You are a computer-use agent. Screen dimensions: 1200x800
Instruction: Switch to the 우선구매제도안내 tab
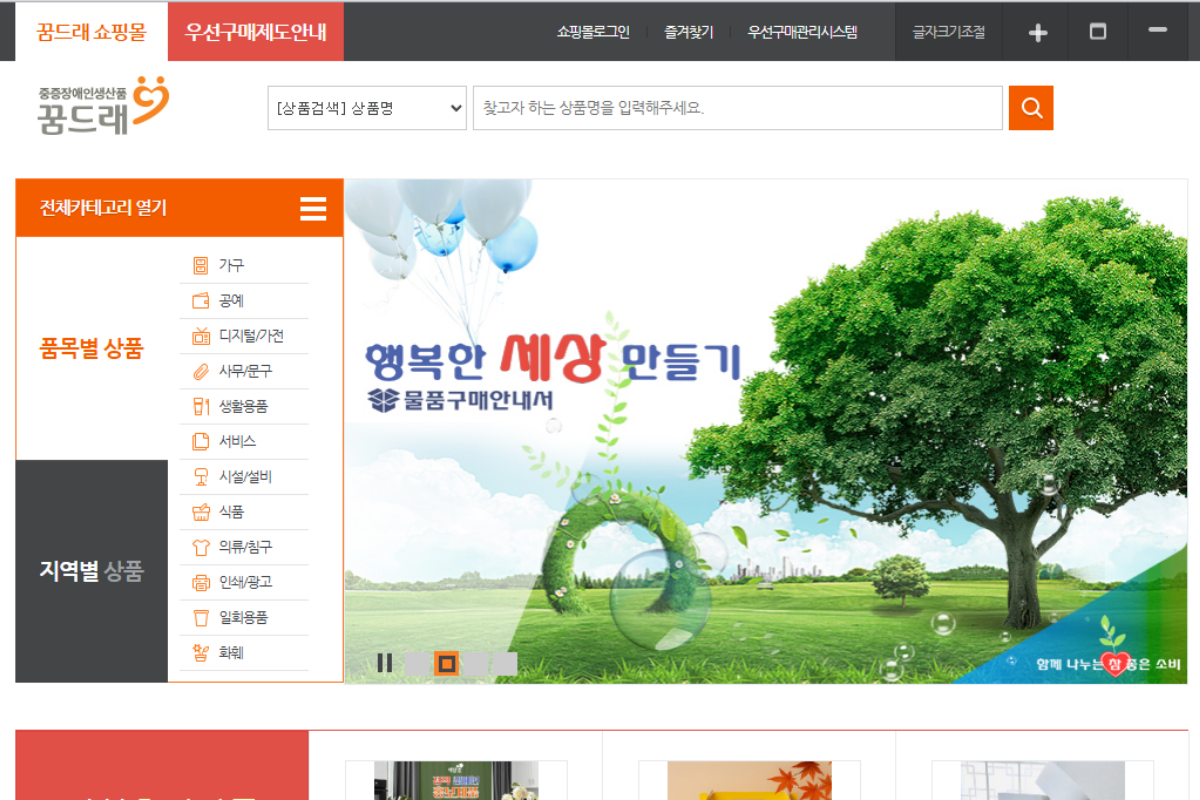tap(256, 32)
